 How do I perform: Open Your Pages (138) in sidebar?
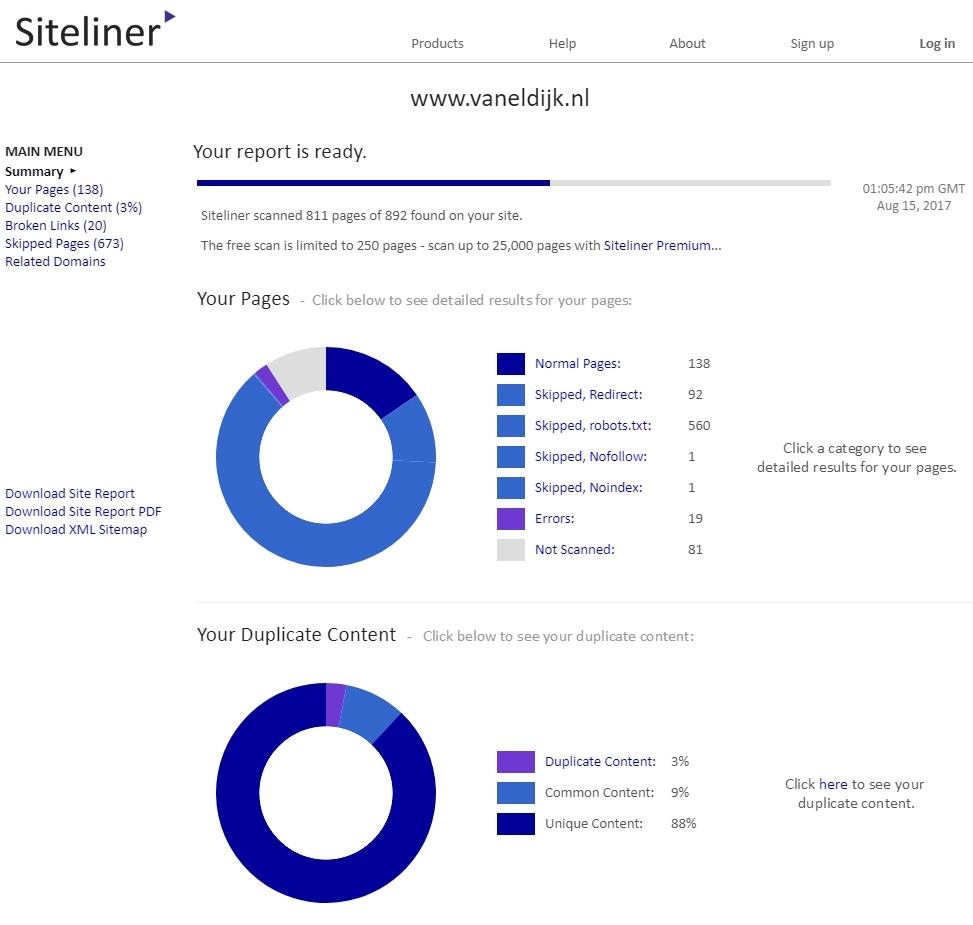point(54,189)
